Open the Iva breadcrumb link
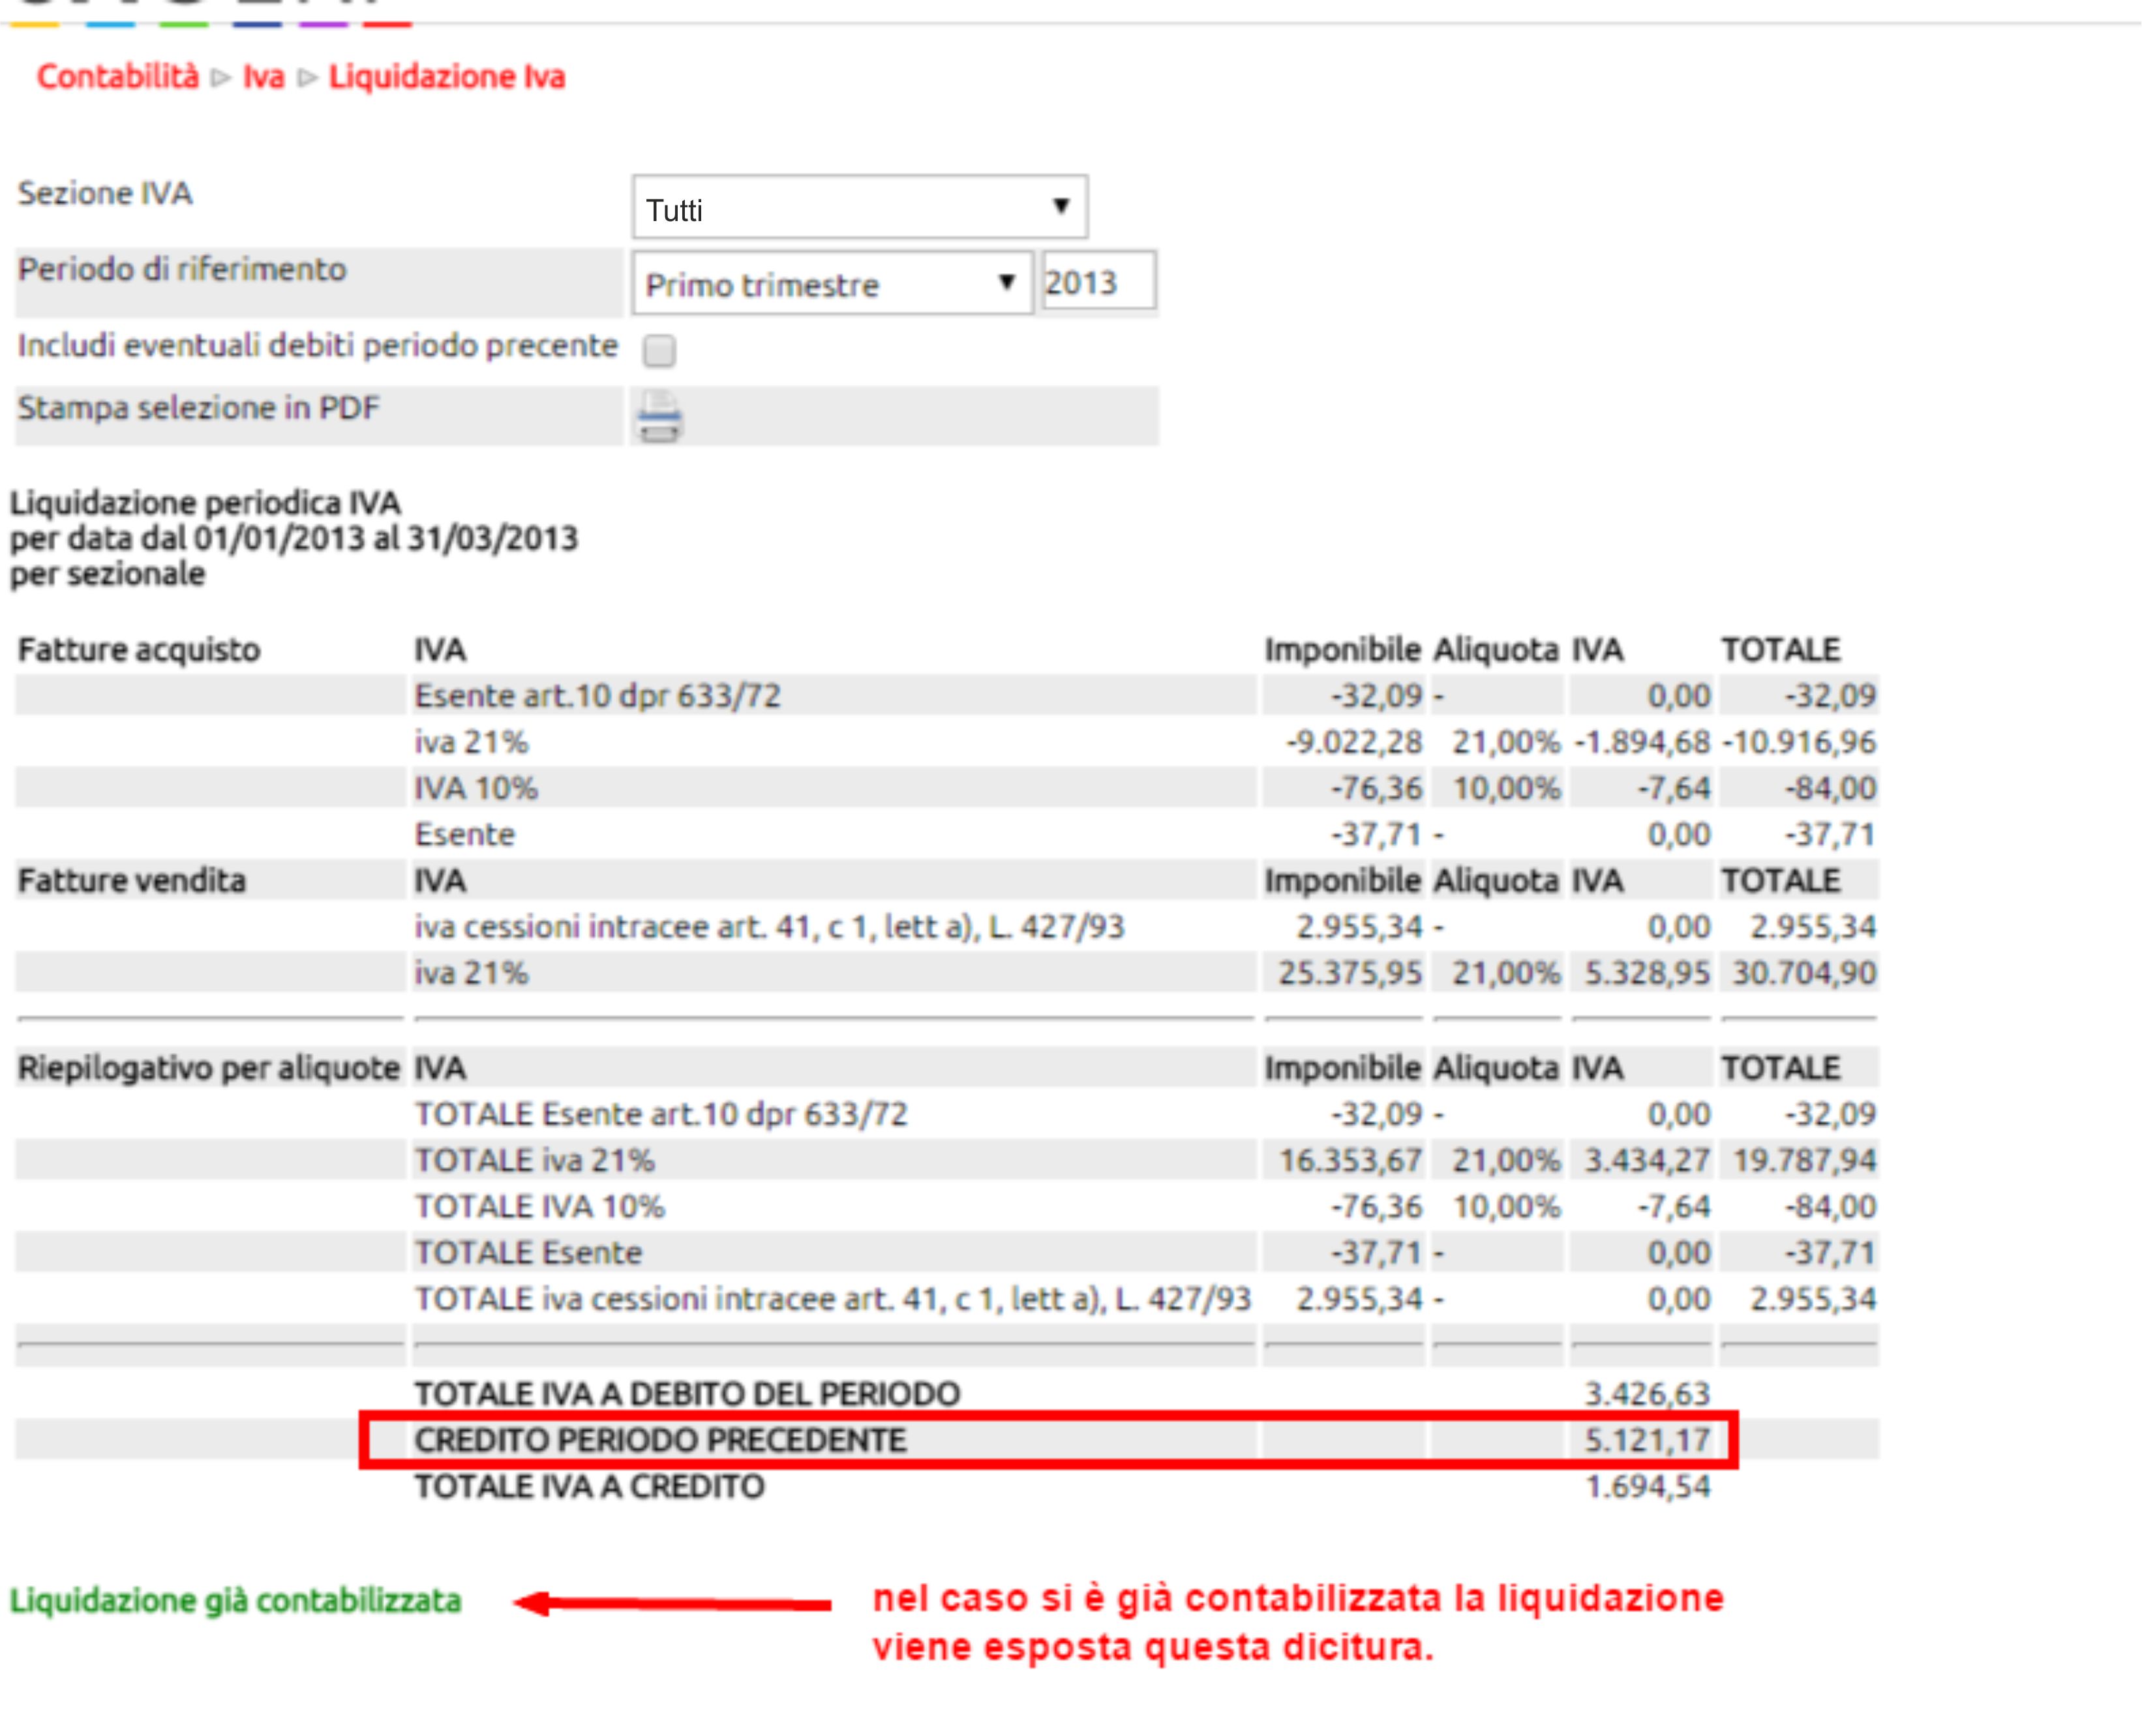Screen dimensions: 2142x1736 click(263, 77)
